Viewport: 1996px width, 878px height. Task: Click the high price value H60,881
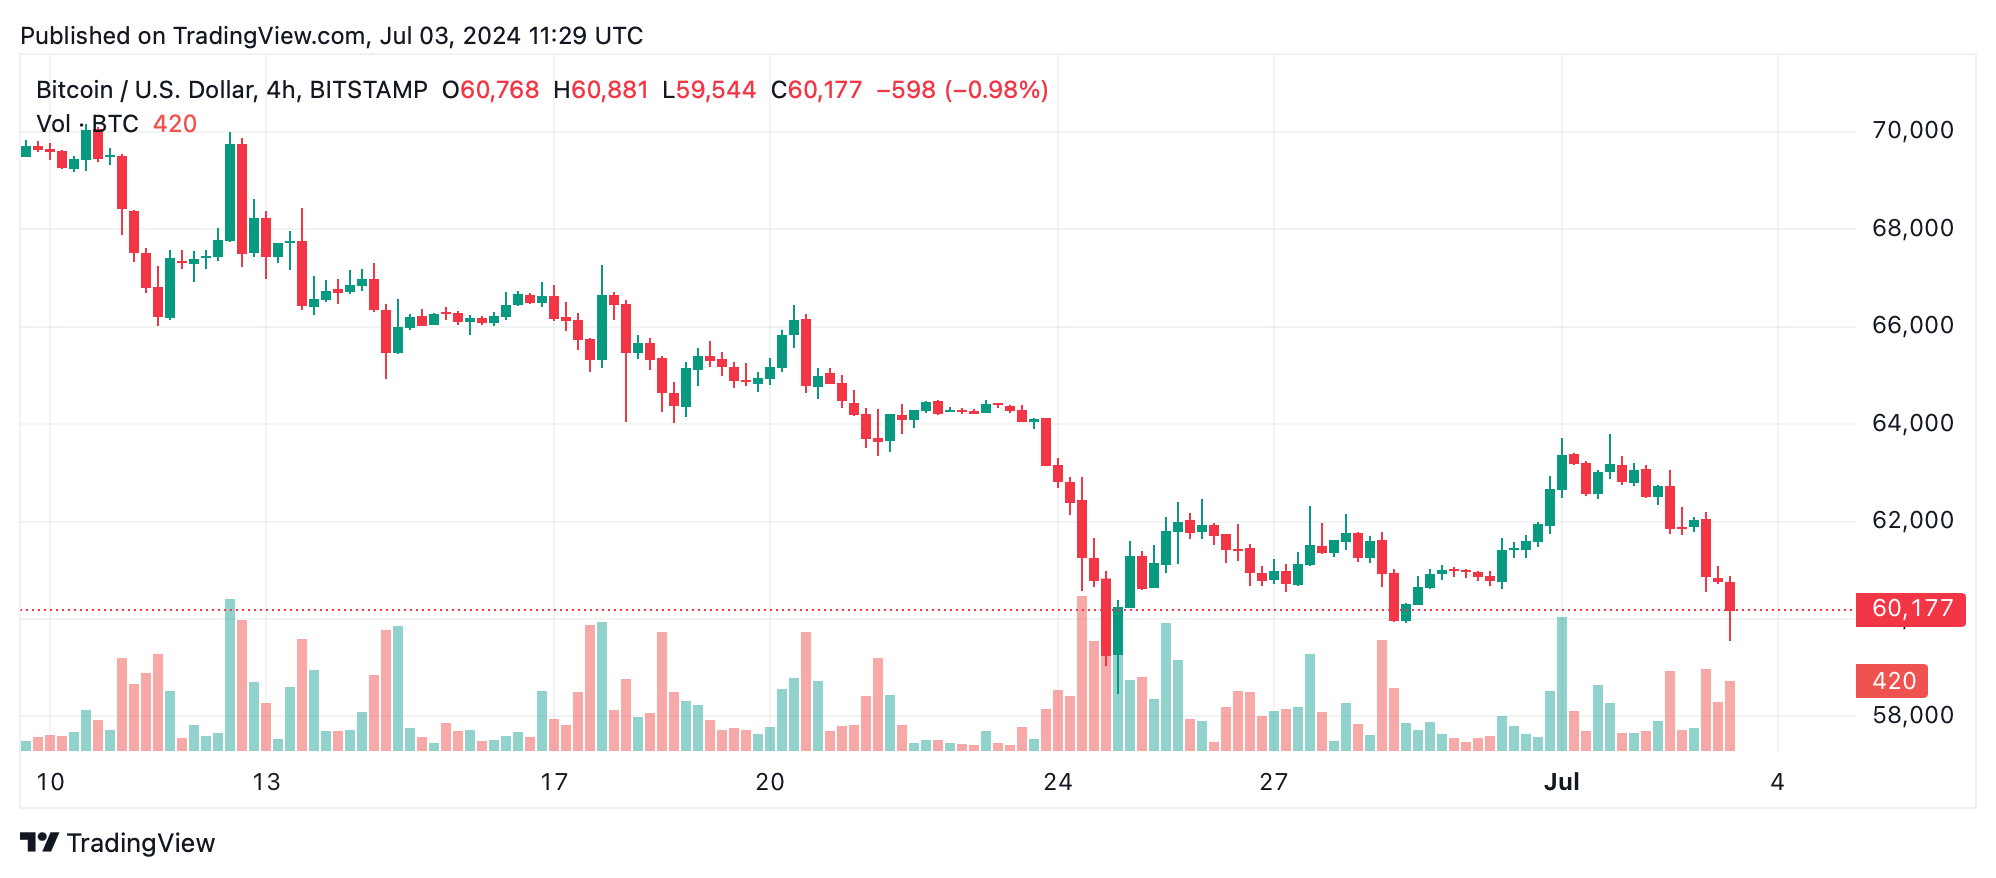(601, 90)
